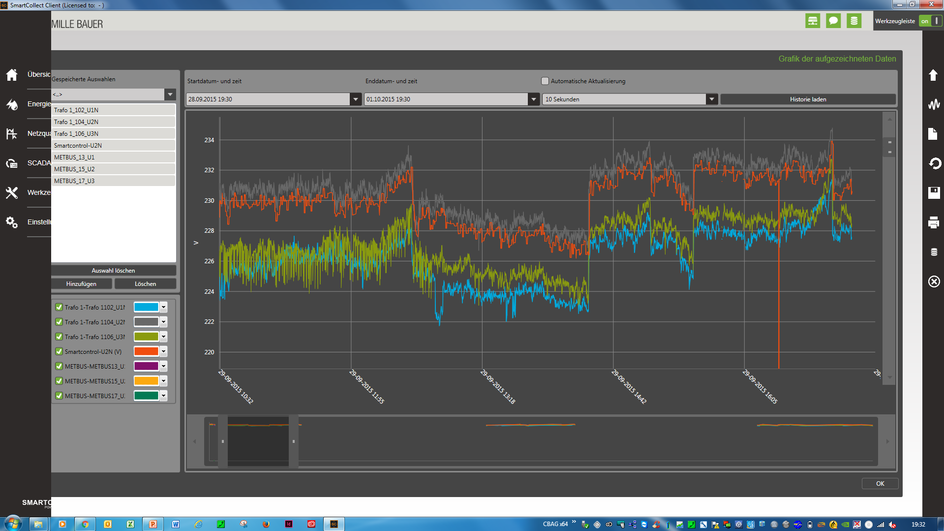This screenshot has height=531, width=944.
Task: Select METBUS_15_U2 in the saved list
Action: [113, 169]
